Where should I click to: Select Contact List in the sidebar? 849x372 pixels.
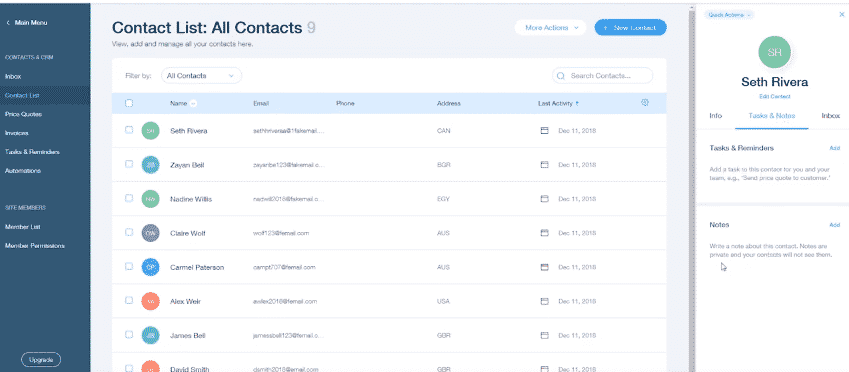point(22,95)
